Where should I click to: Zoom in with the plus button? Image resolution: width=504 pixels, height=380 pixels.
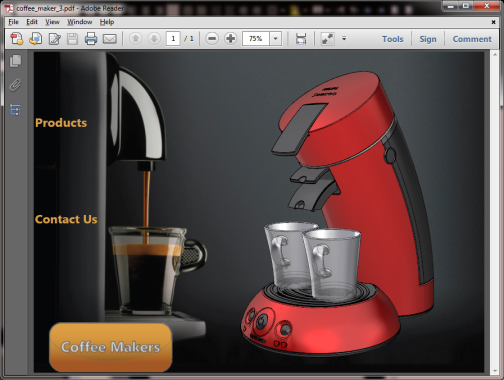click(x=230, y=39)
